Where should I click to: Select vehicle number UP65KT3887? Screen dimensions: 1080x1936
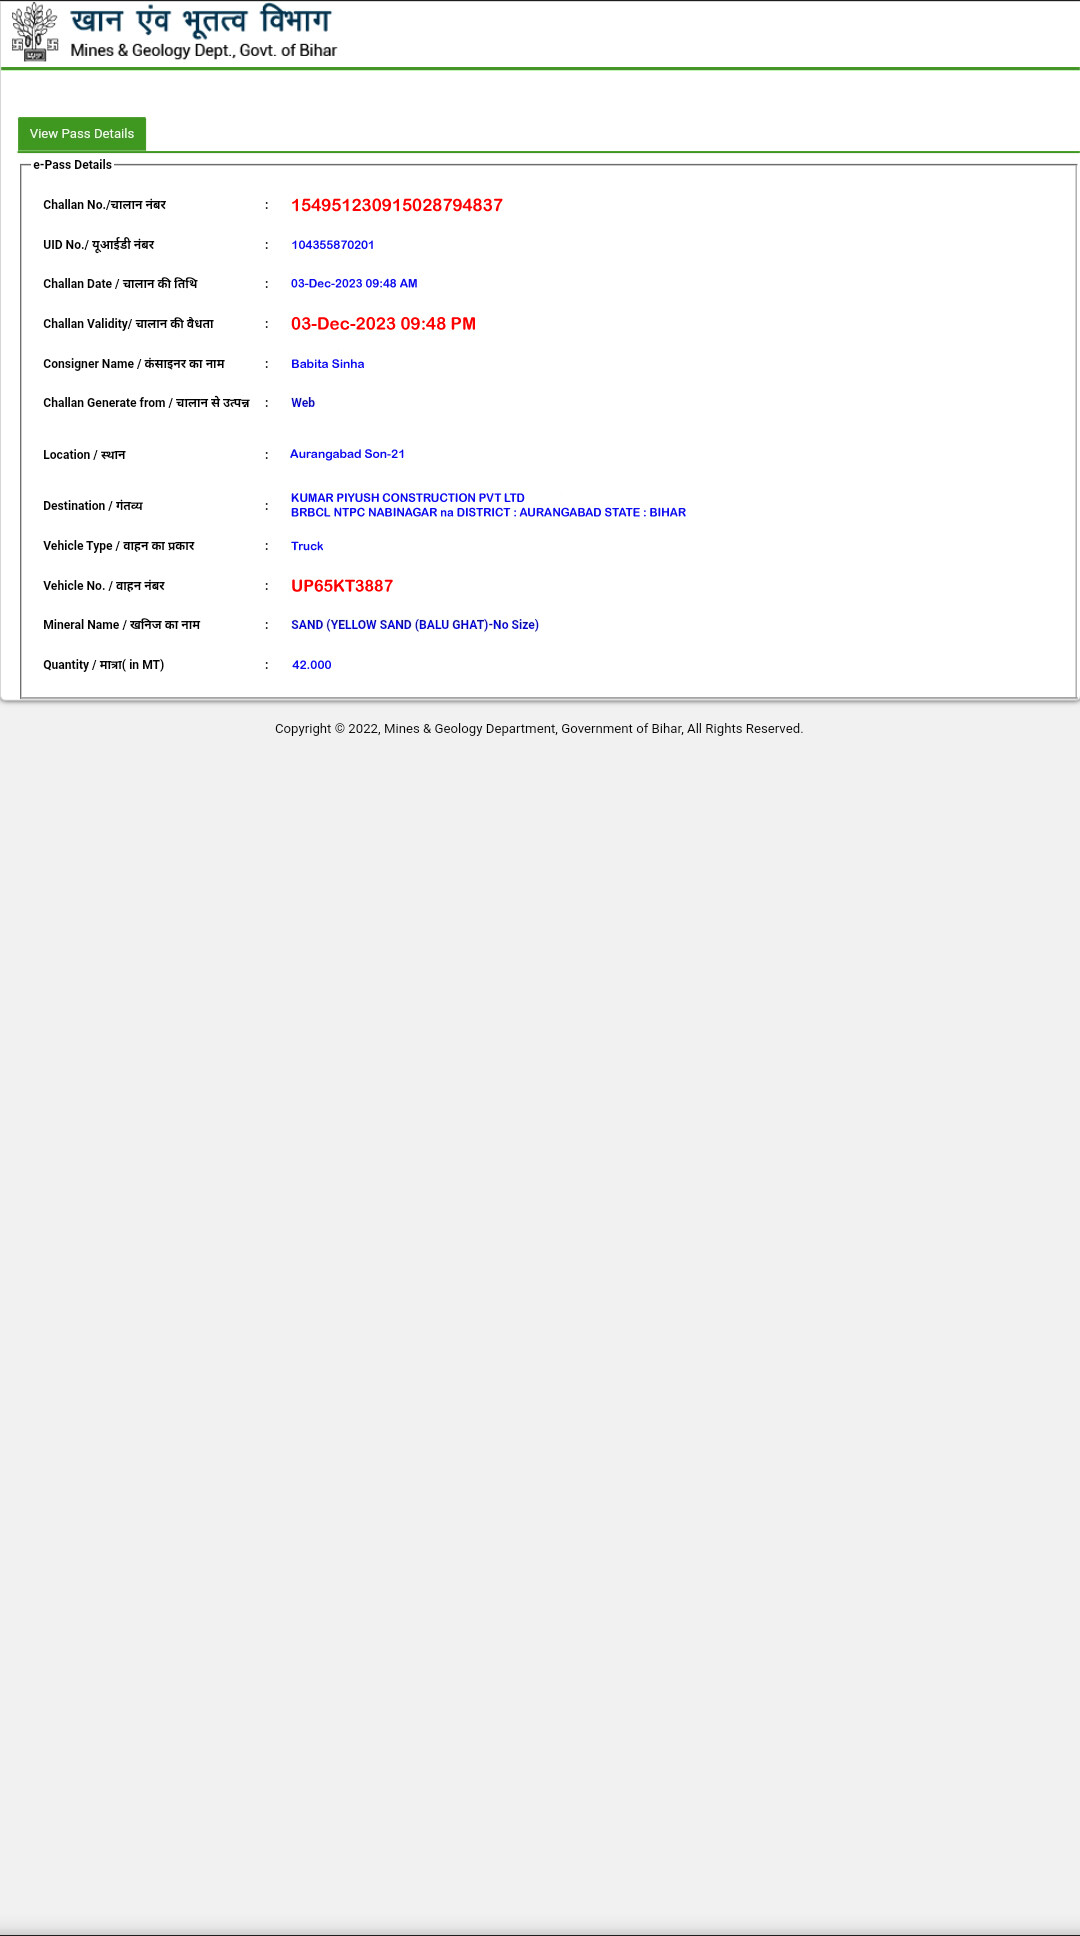point(342,586)
